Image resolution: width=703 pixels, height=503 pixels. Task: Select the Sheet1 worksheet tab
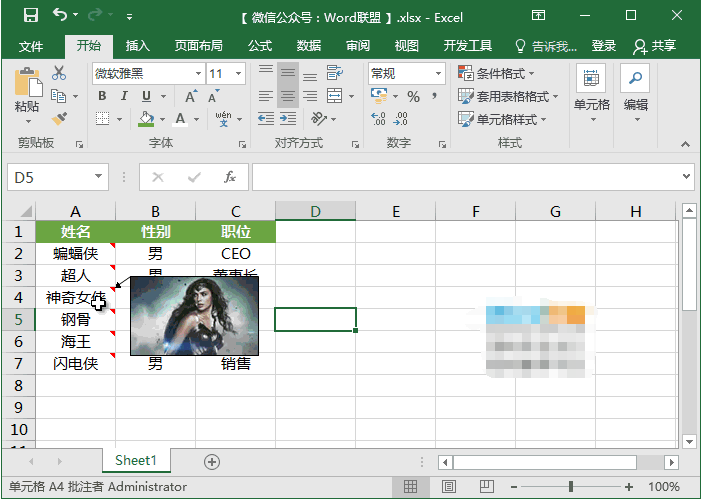click(136, 461)
